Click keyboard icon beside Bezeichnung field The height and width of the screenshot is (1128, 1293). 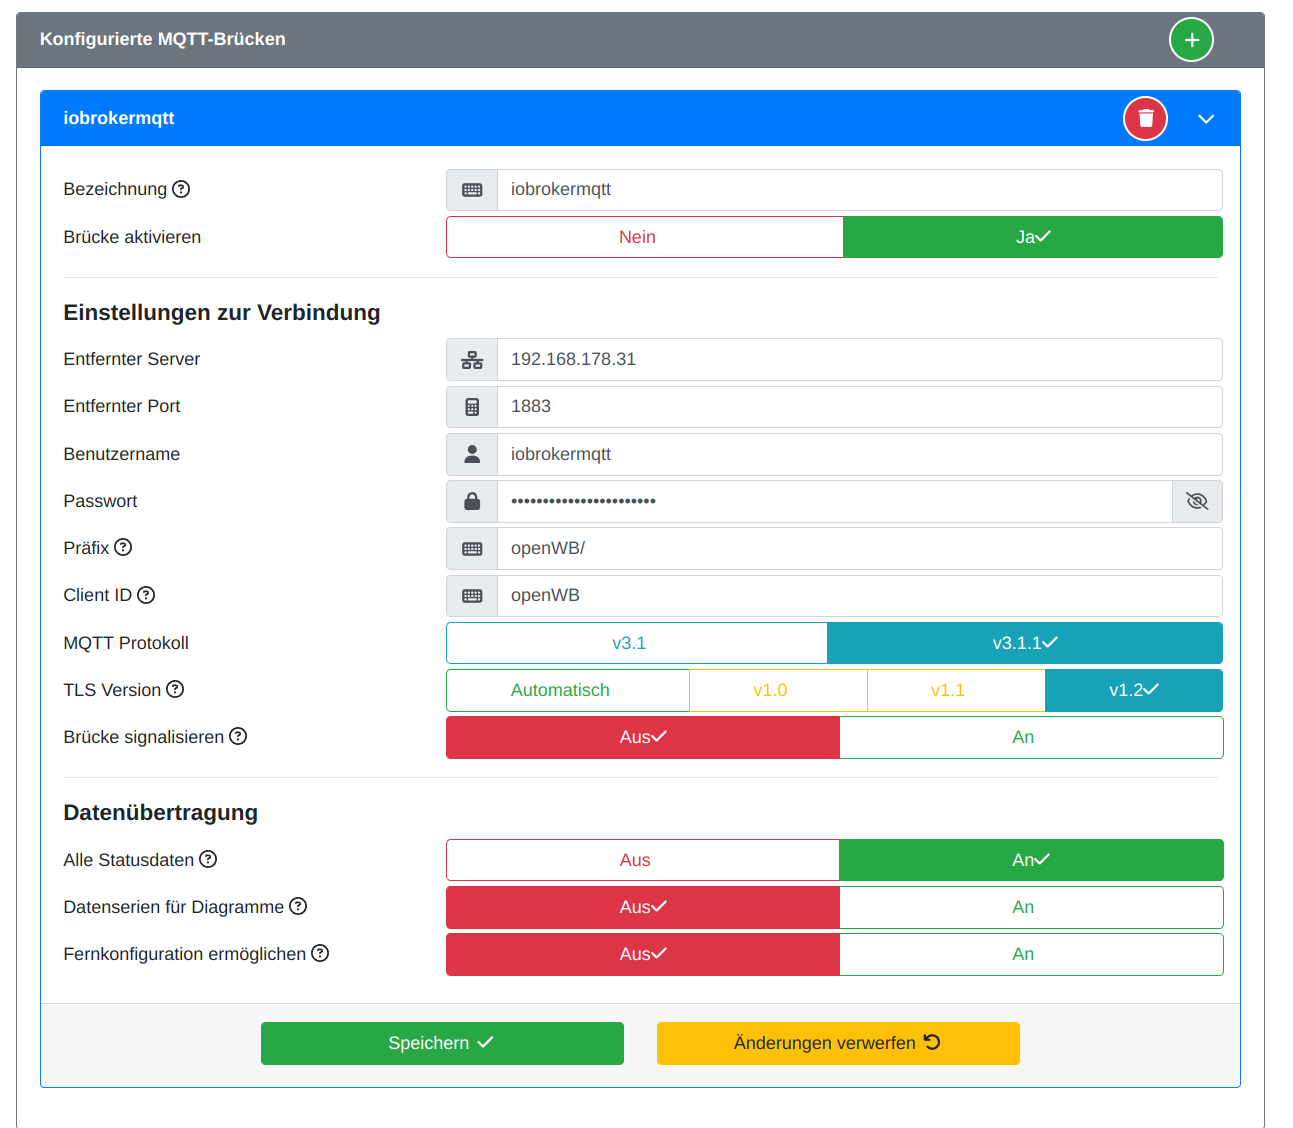click(472, 190)
